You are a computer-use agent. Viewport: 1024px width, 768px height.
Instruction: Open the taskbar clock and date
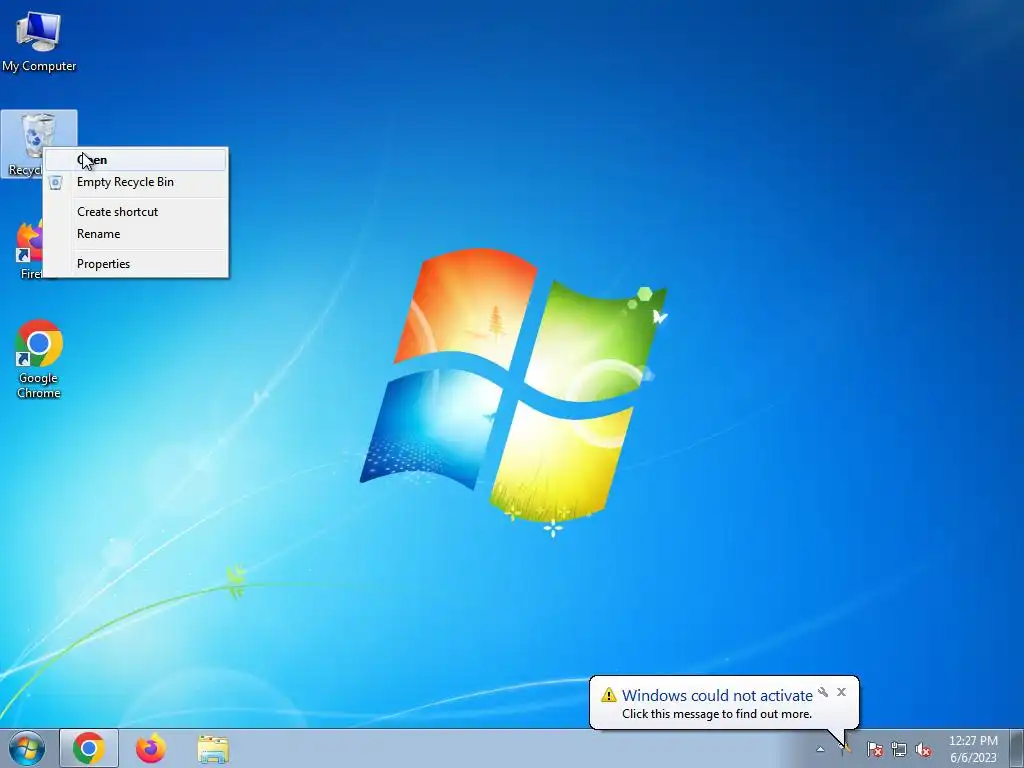(973, 749)
